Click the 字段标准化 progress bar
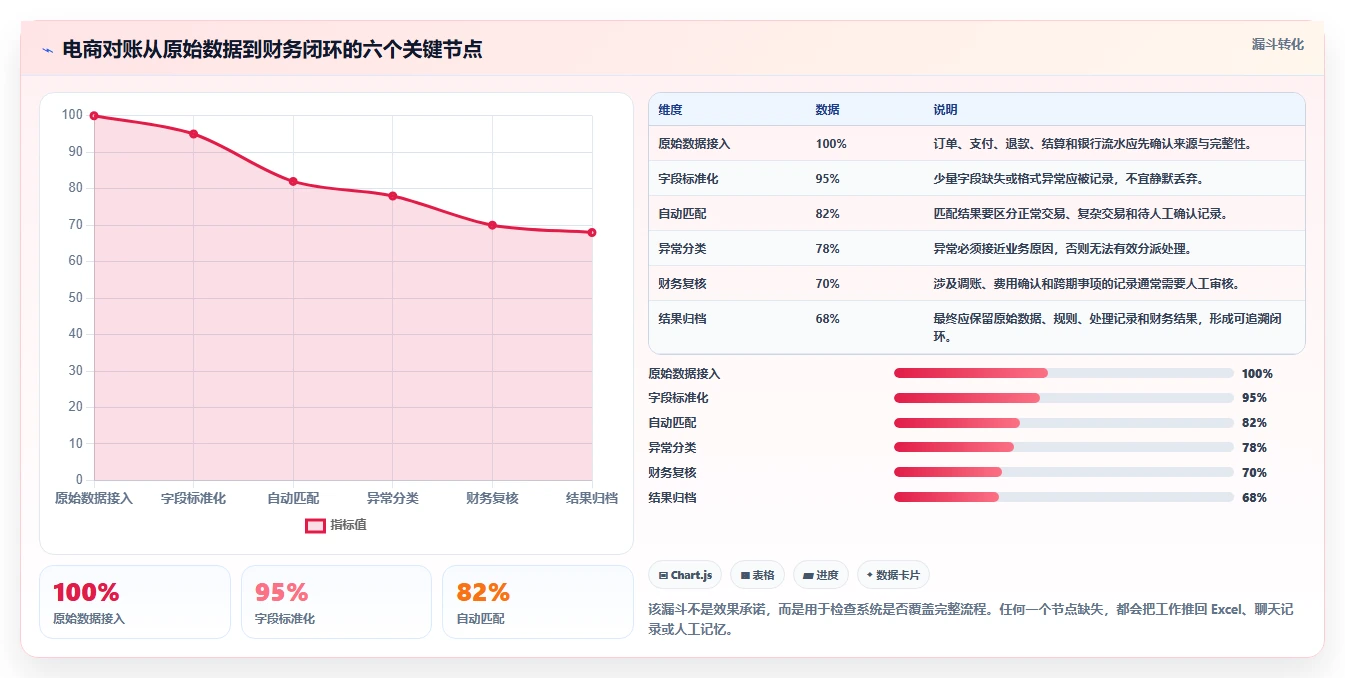This screenshot has width=1345, height=678. tap(1064, 398)
